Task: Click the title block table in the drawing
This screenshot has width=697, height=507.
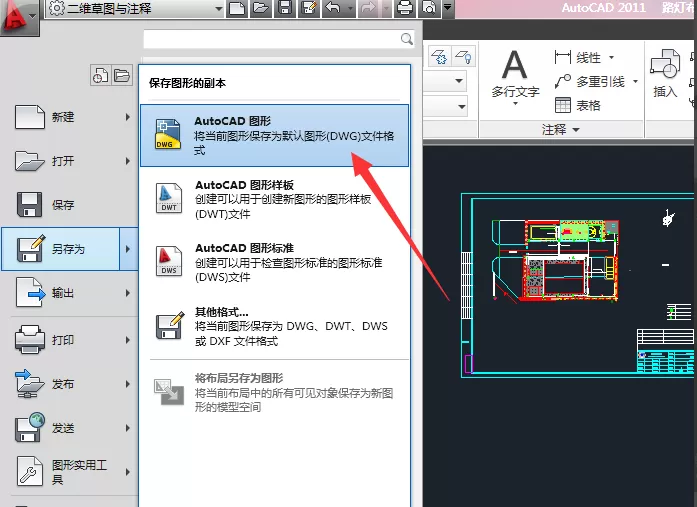Action: (x=665, y=350)
